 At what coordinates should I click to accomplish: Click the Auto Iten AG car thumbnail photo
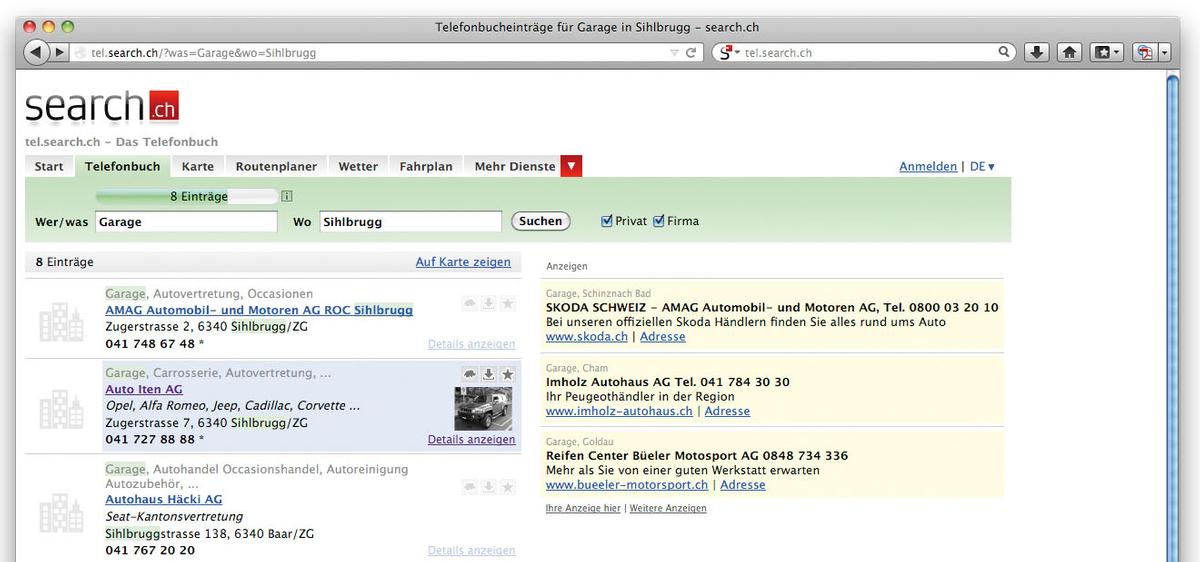(483, 409)
